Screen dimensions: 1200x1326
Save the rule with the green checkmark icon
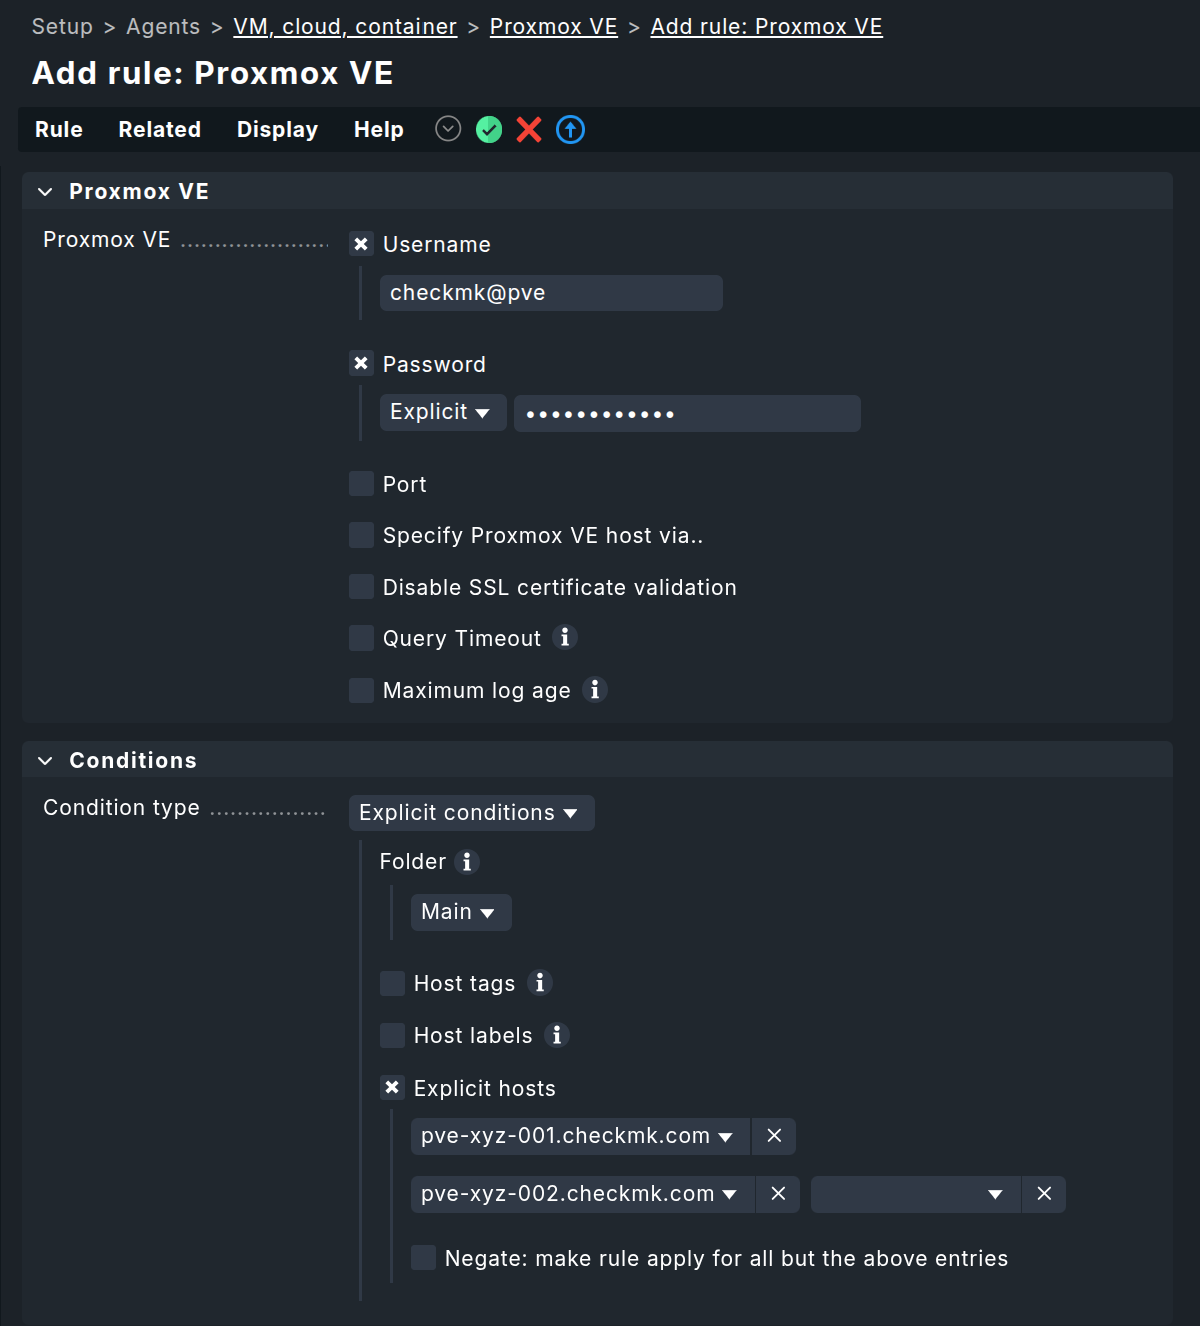tap(489, 129)
